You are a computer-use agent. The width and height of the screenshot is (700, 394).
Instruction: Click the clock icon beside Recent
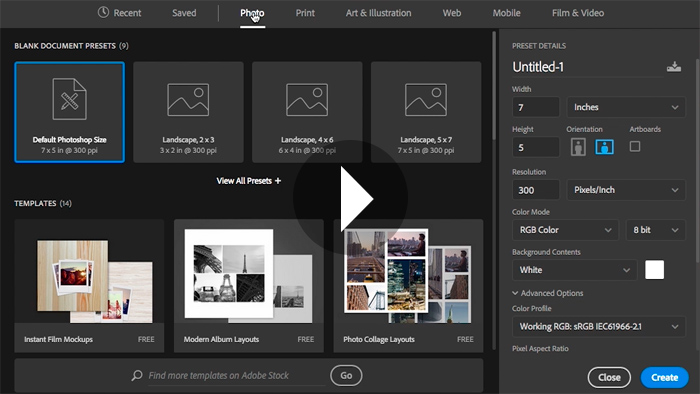[x=103, y=12]
